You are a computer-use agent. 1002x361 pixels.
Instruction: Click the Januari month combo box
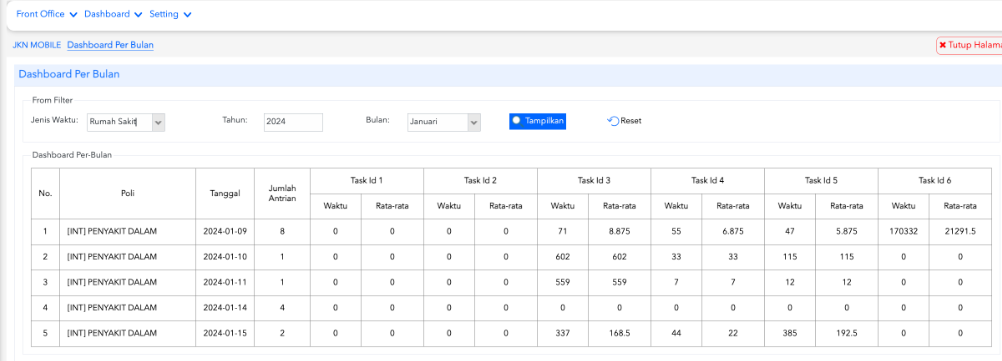click(x=438, y=122)
